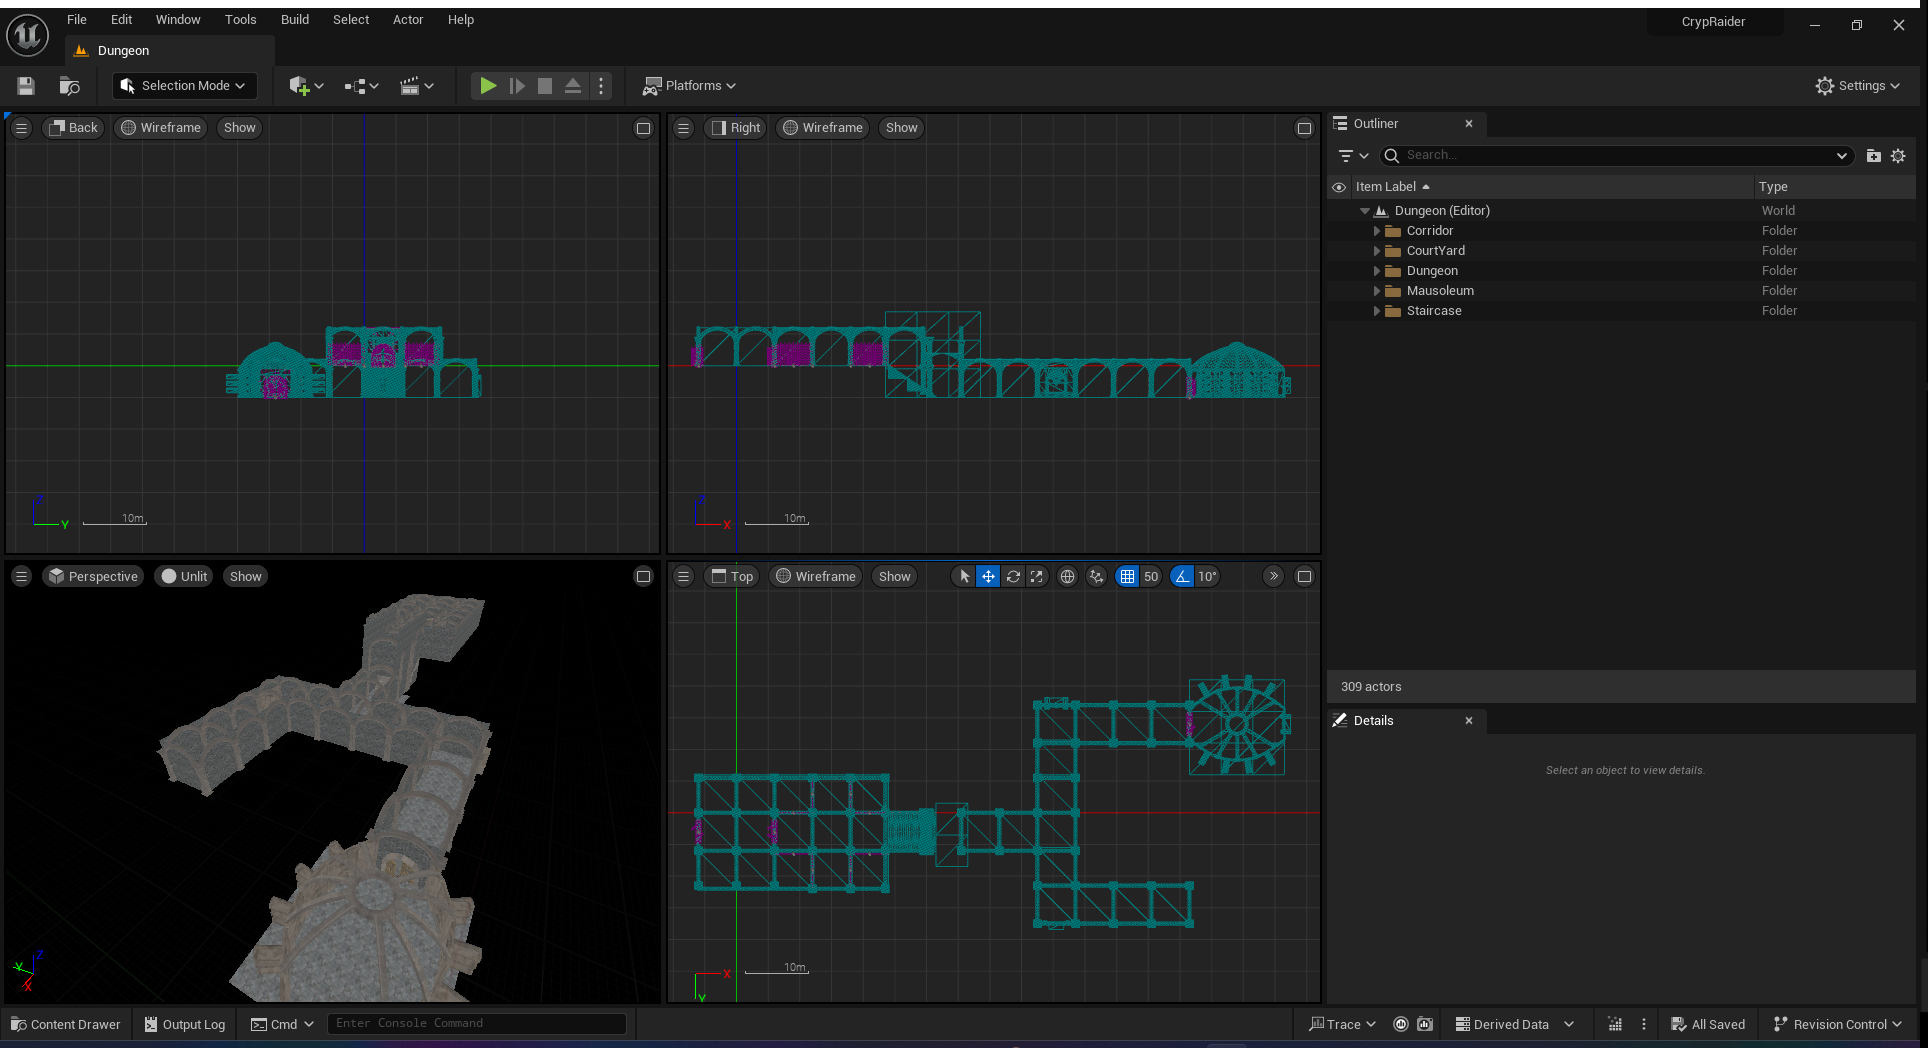Open the Revision Control menu
The width and height of the screenshot is (1928, 1048).
click(1837, 1024)
